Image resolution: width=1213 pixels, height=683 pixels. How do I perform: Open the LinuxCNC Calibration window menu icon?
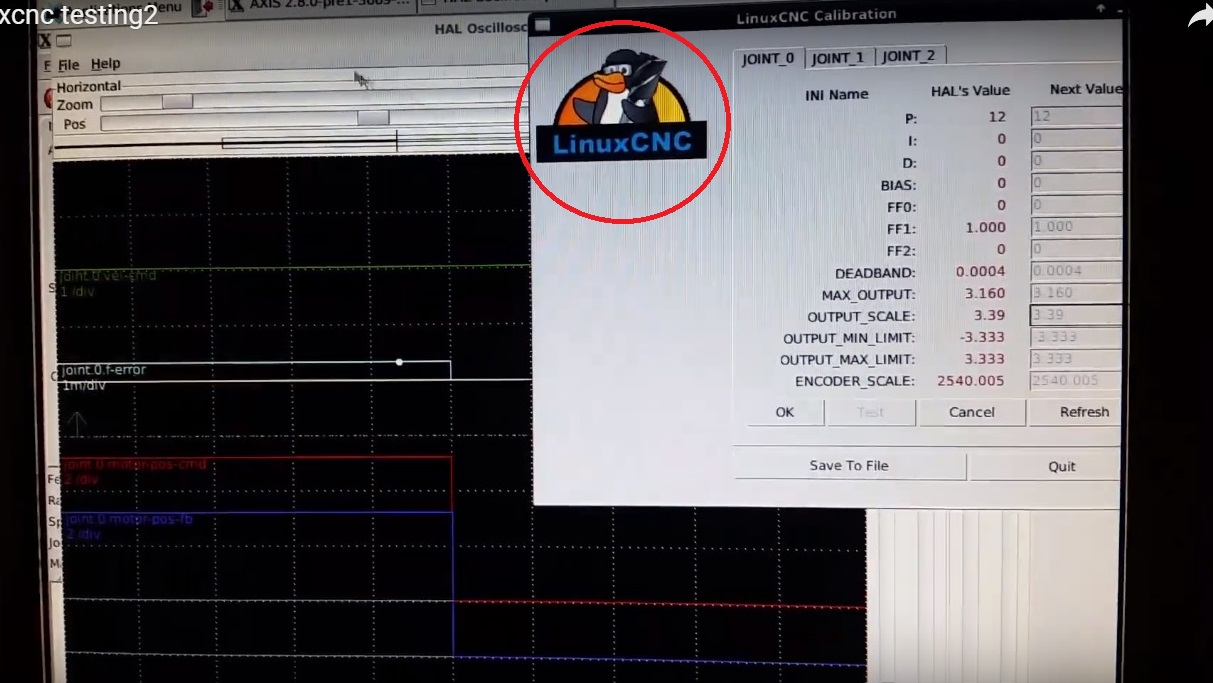coord(542,24)
